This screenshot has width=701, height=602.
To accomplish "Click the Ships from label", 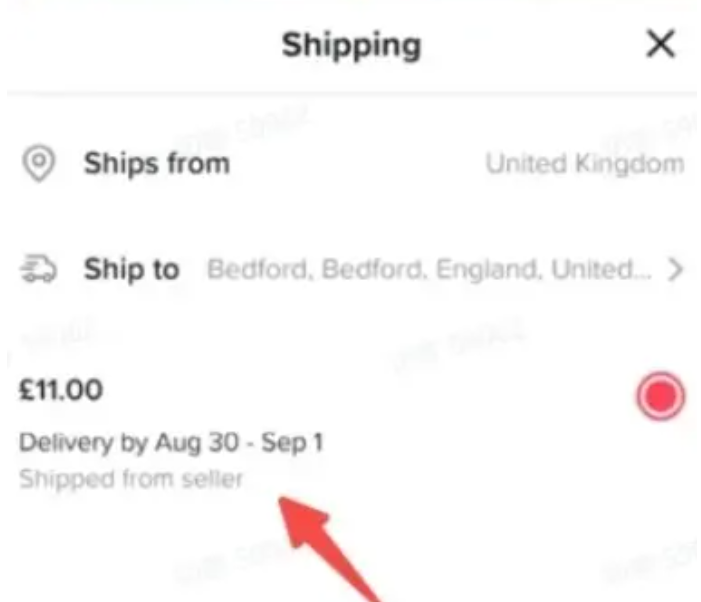I will 156,164.
